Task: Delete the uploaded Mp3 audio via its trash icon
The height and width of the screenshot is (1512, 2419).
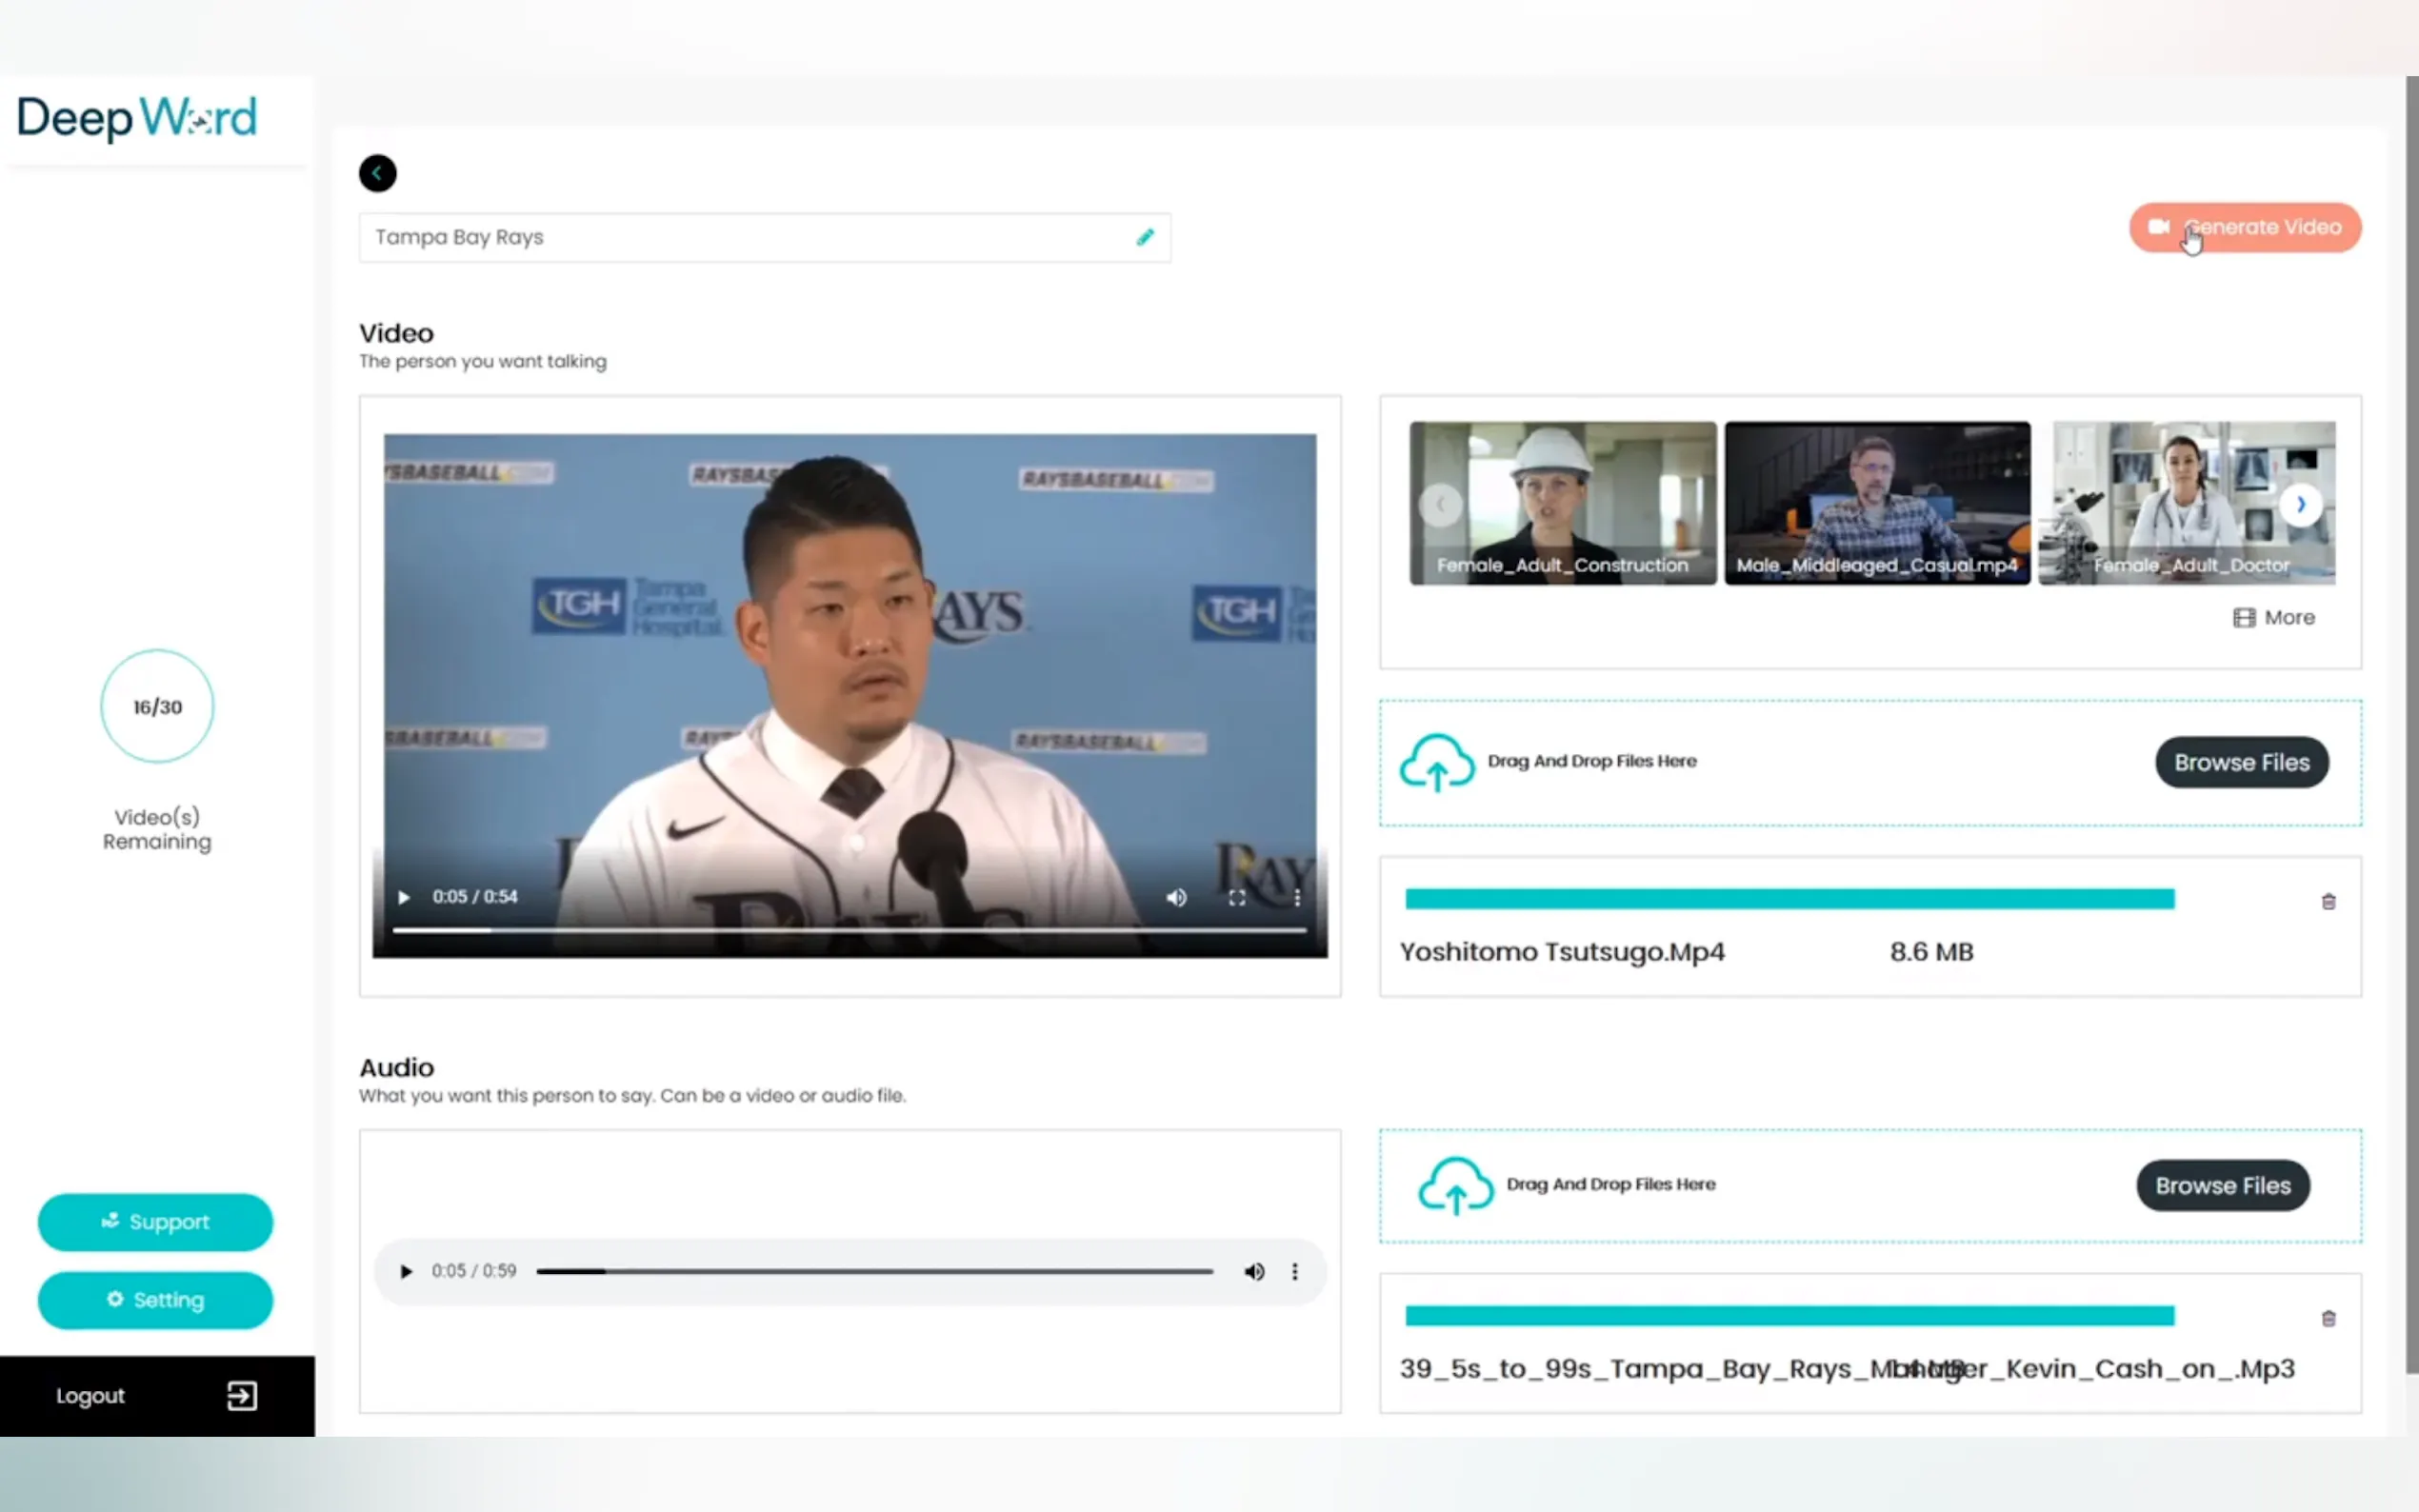Action: (x=2328, y=1319)
